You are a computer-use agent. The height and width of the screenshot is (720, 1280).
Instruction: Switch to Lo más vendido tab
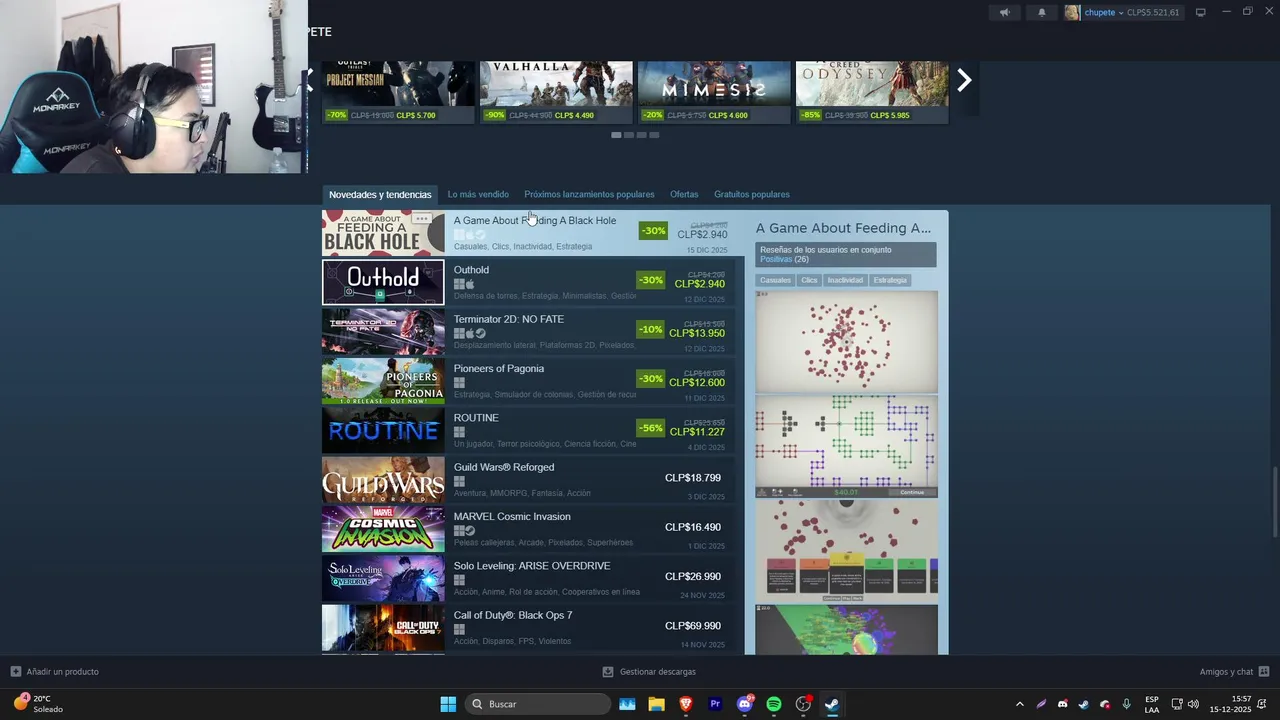coord(478,194)
